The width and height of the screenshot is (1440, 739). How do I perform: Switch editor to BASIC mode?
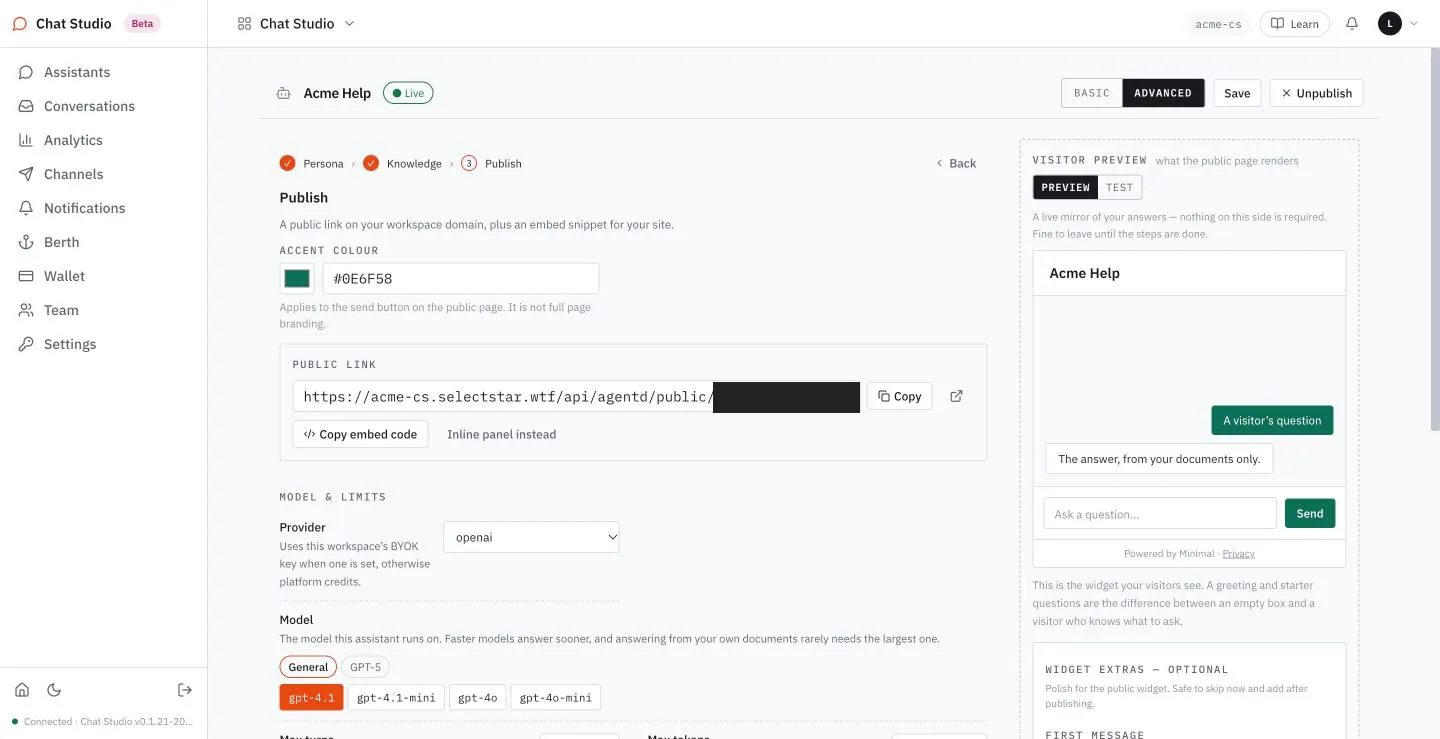tap(1092, 93)
